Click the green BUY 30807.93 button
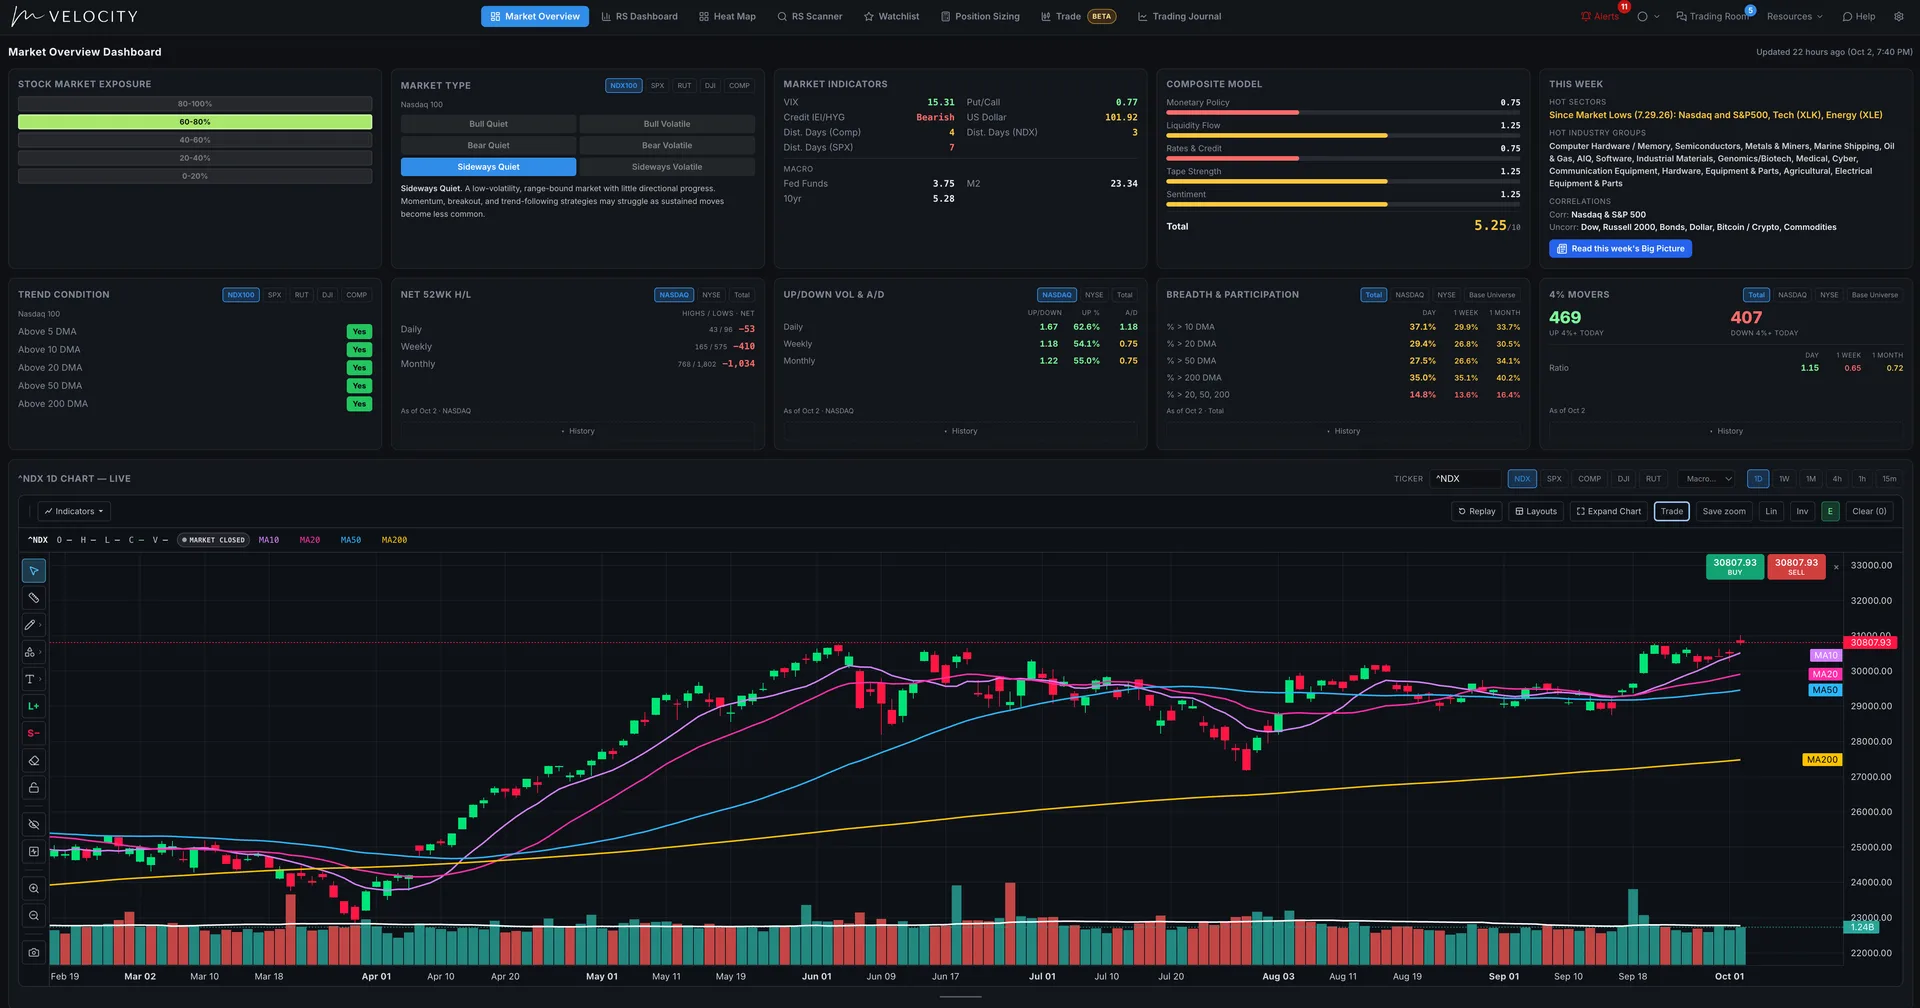The height and width of the screenshot is (1008, 1920). (x=1734, y=567)
